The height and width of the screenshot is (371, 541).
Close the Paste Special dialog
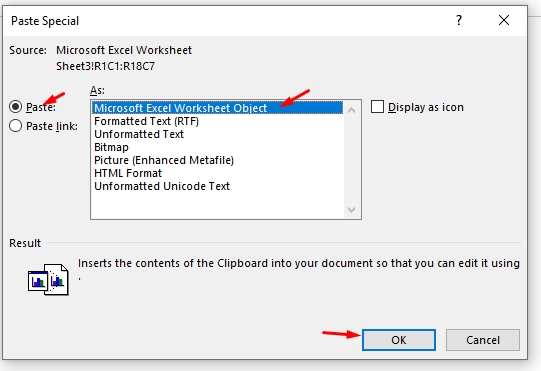(504, 20)
